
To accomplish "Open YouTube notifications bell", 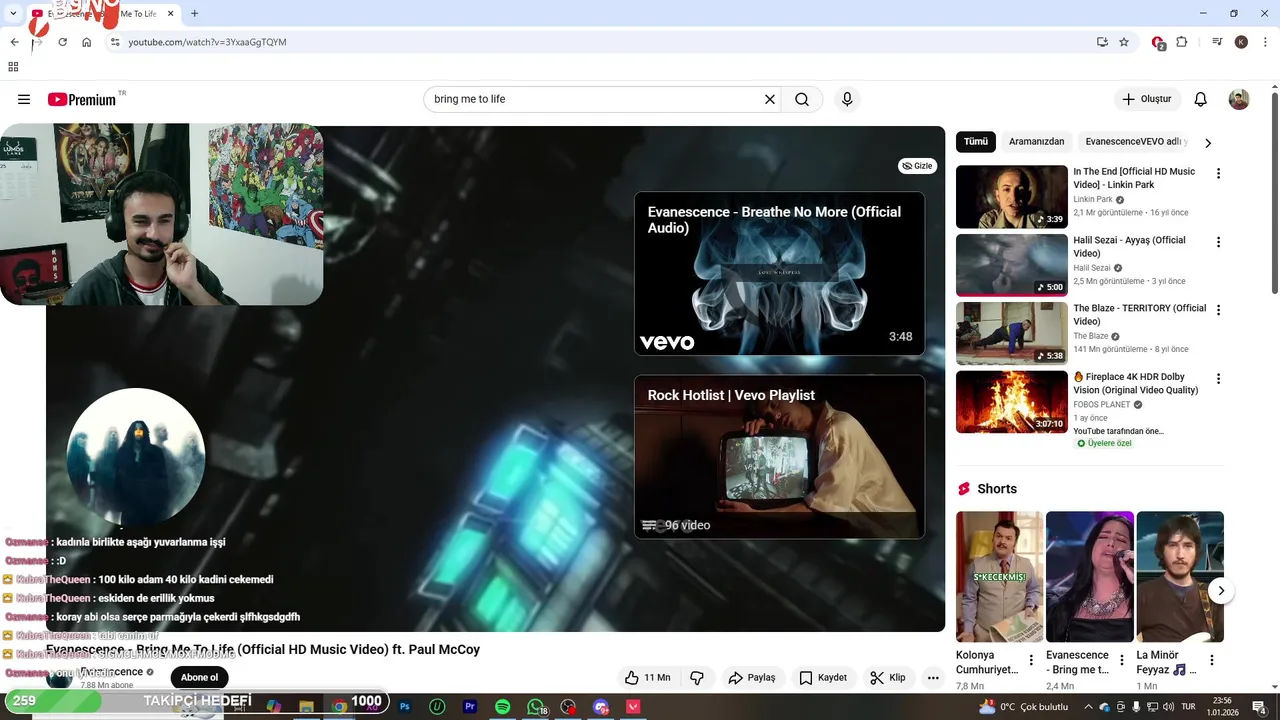I will (1200, 99).
